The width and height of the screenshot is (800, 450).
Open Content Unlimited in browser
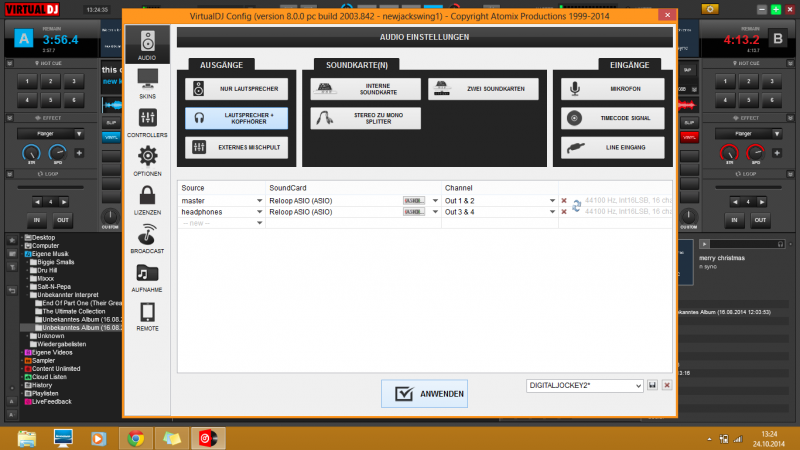(x=56, y=369)
